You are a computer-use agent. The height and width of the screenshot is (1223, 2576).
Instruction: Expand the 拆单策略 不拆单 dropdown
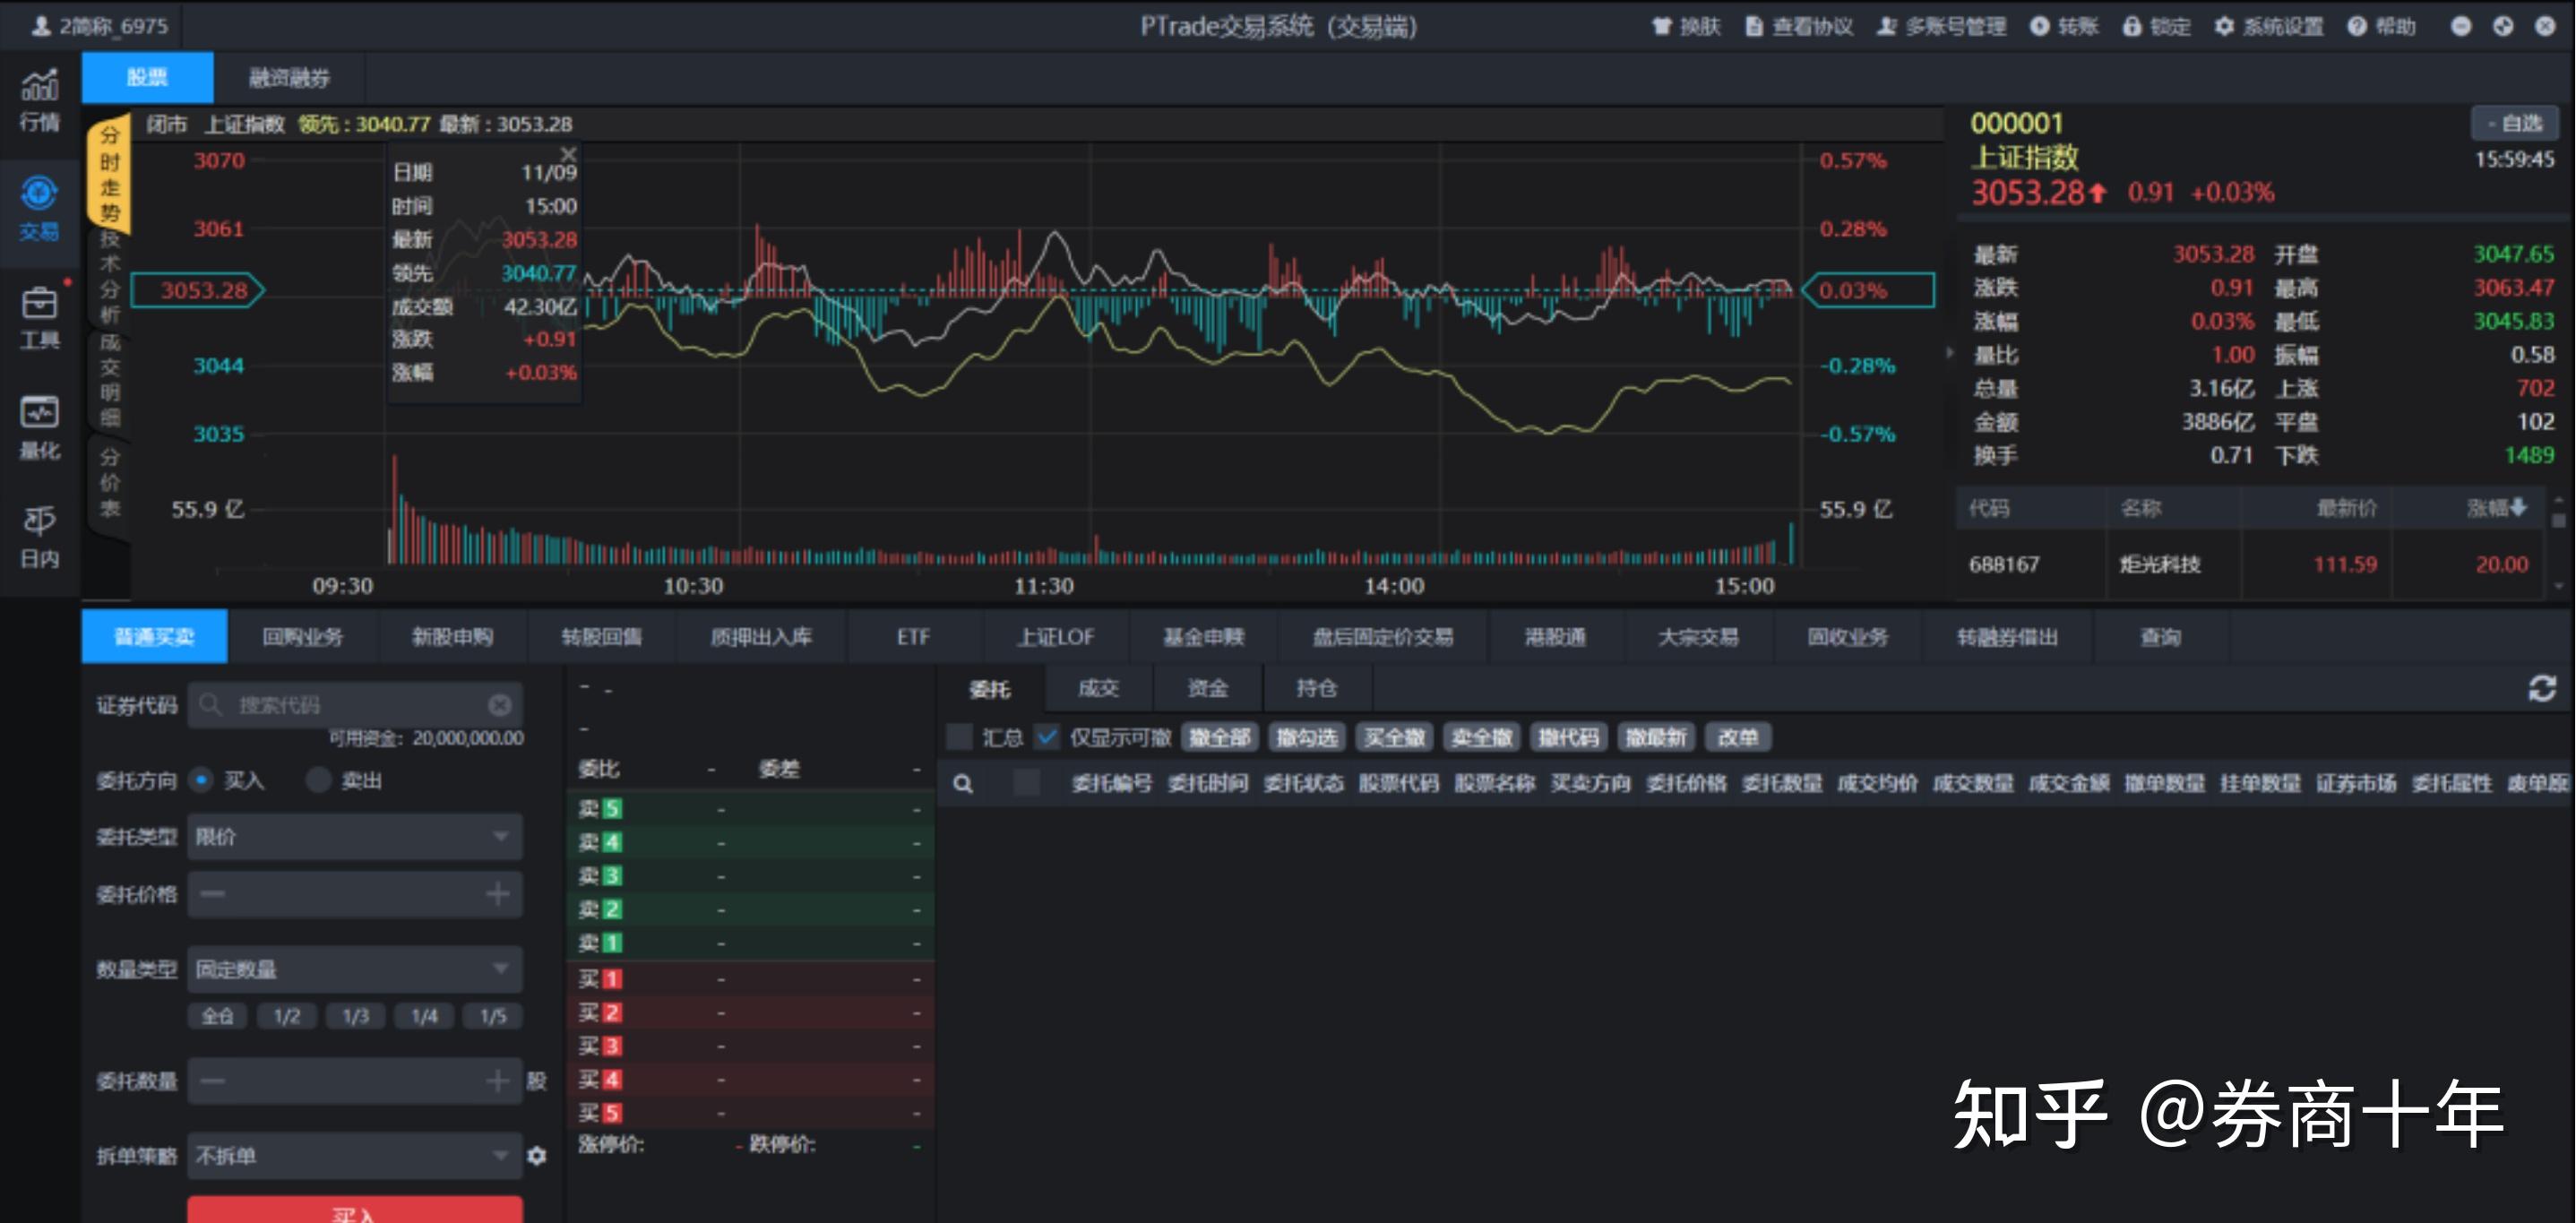click(x=355, y=1156)
